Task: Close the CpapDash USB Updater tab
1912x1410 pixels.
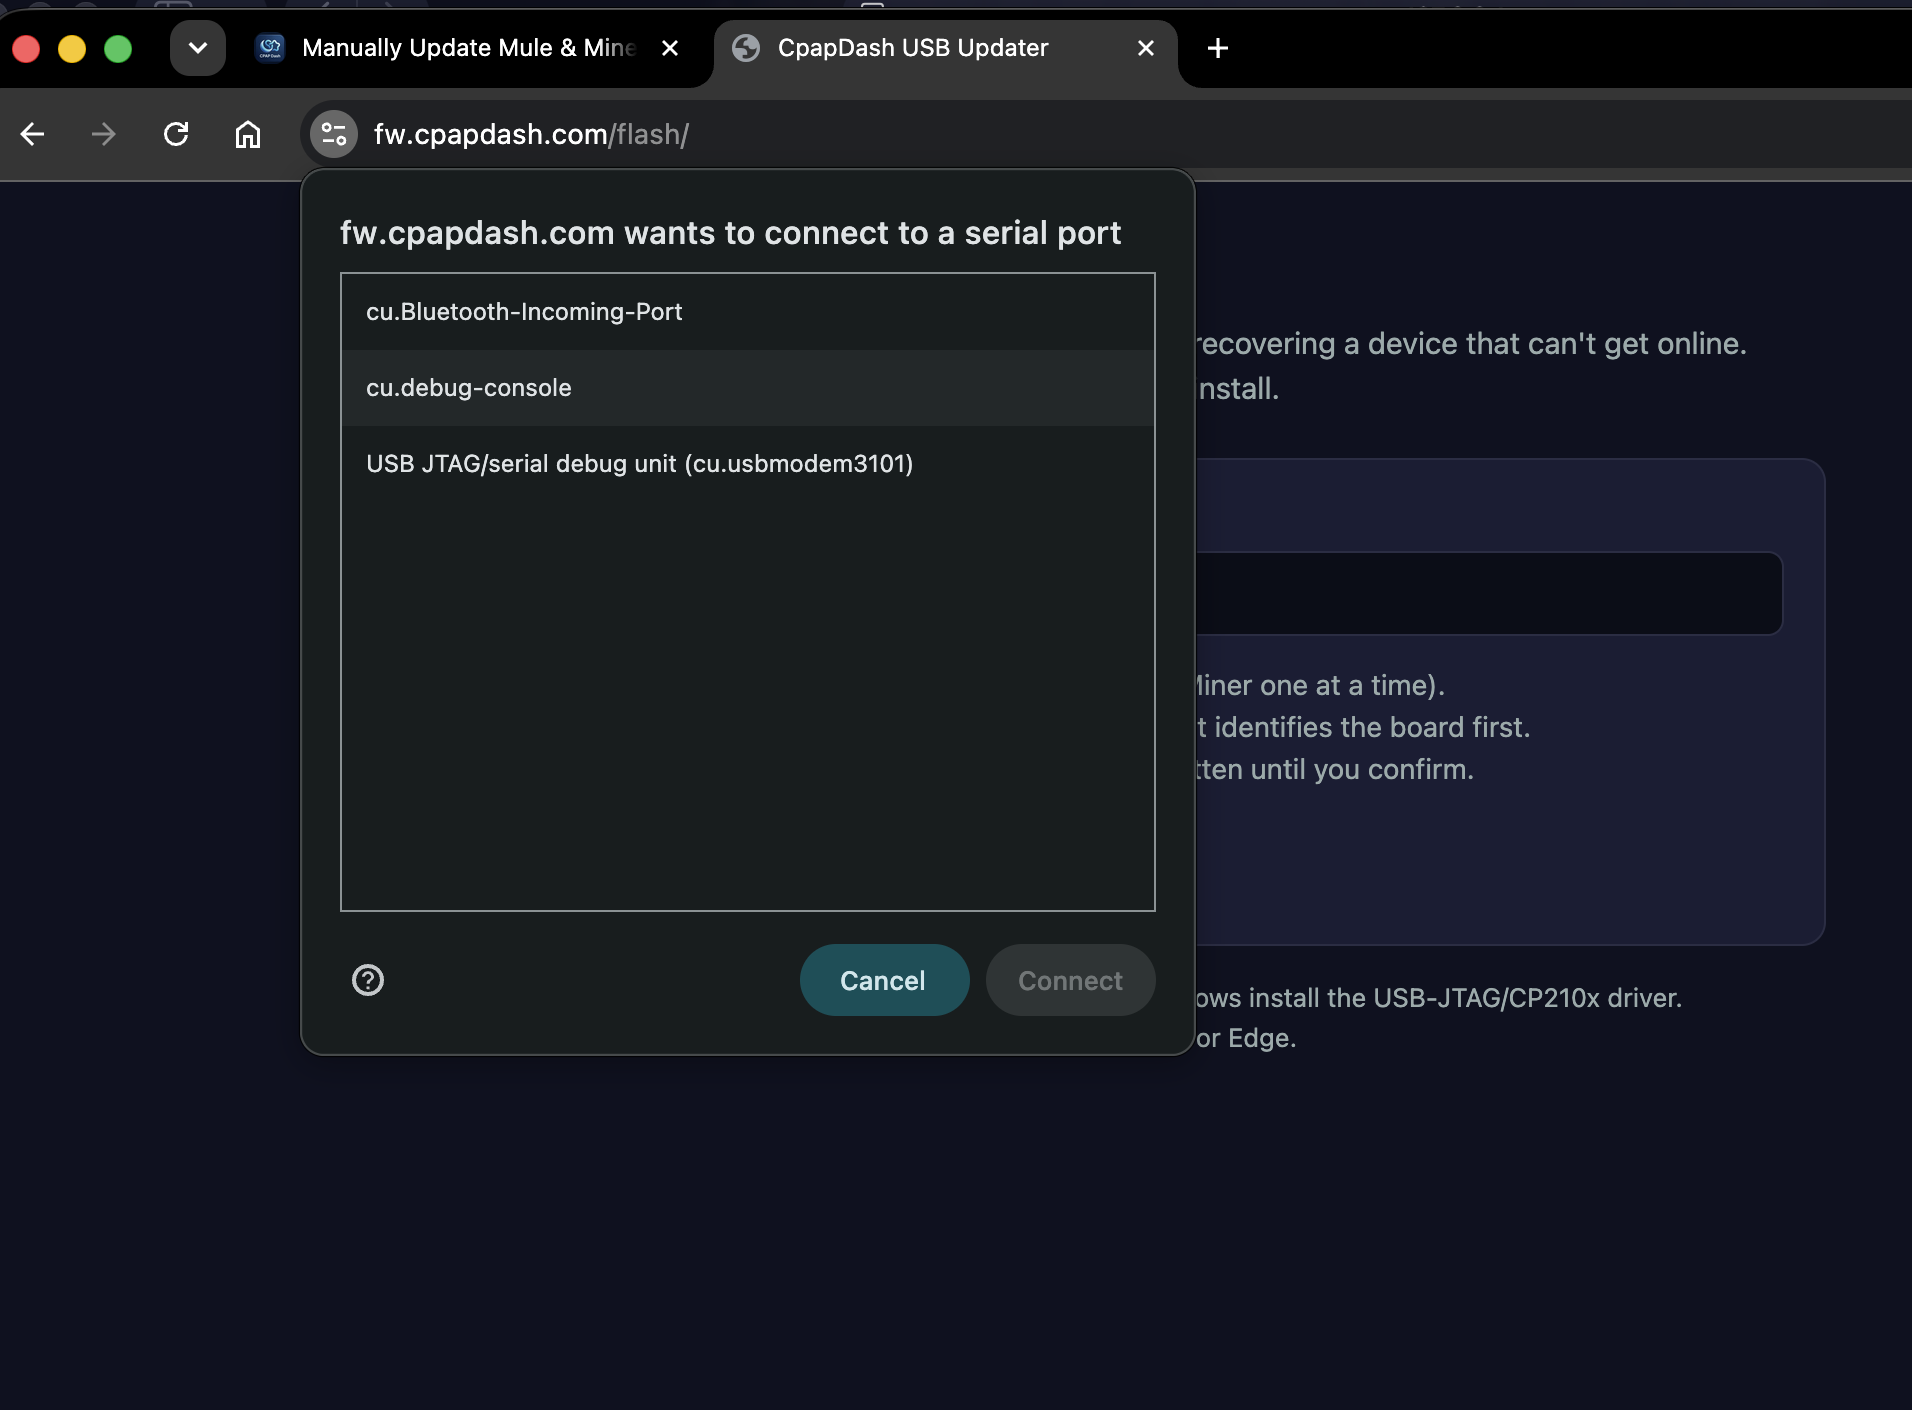Action: pyautogui.click(x=1146, y=48)
